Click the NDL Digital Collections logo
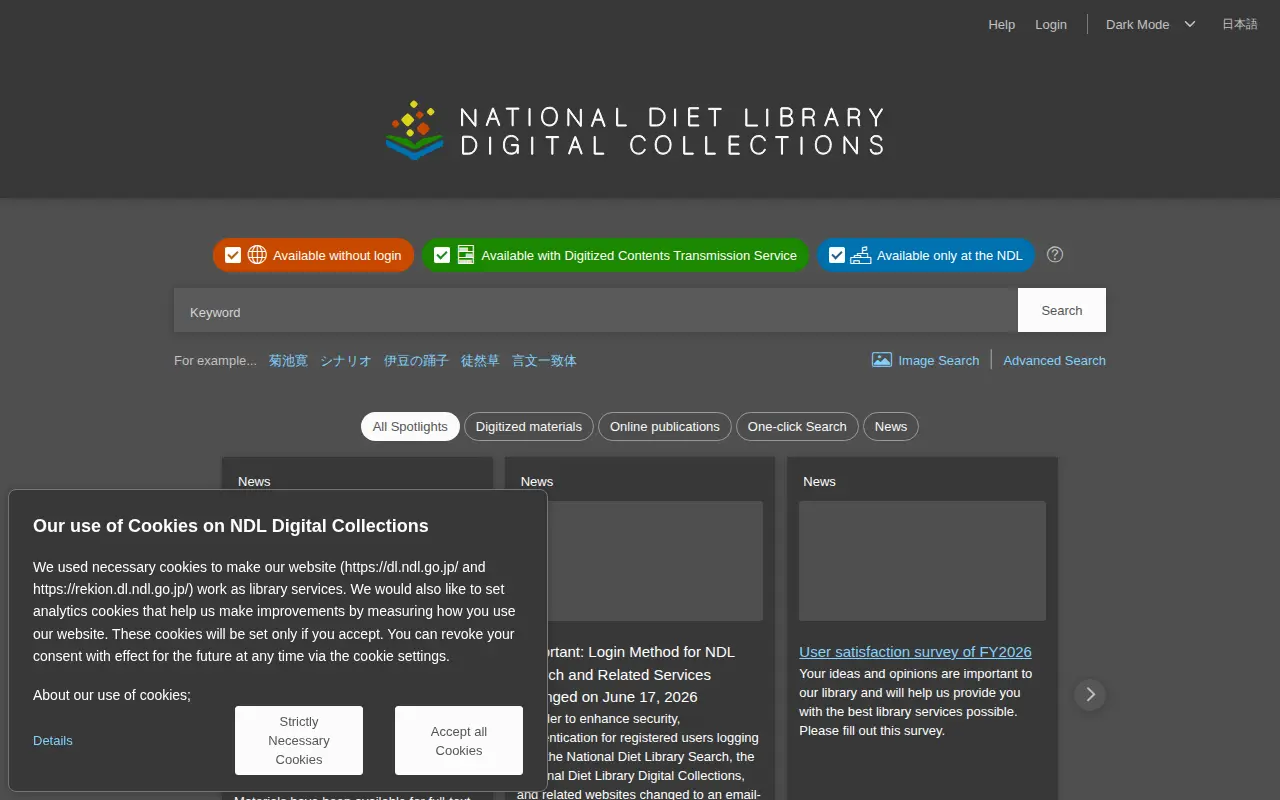 (x=635, y=130)
